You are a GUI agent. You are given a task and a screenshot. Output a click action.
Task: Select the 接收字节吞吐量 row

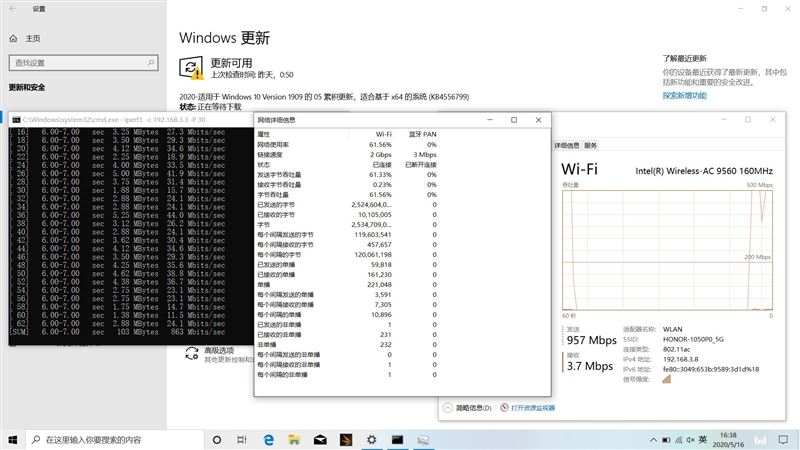pyautogui.click(x=347, y=185)
